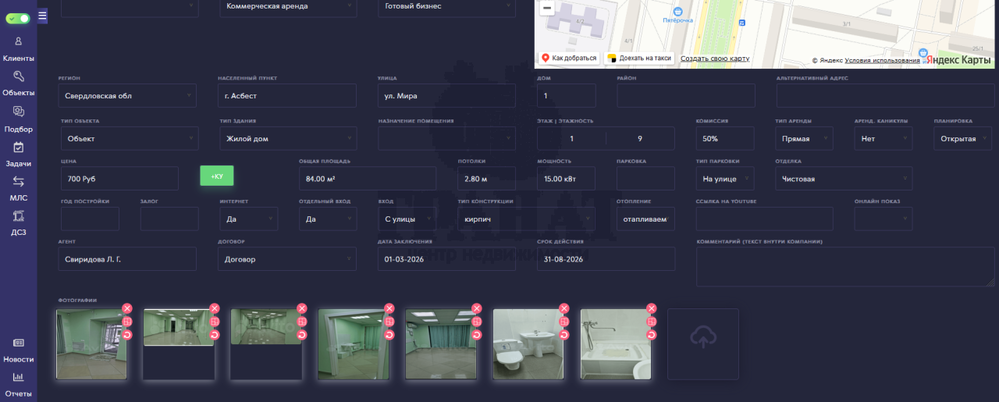Click the green +КУ button
This screenshot has height=402, width=999.
coord(217,176)
